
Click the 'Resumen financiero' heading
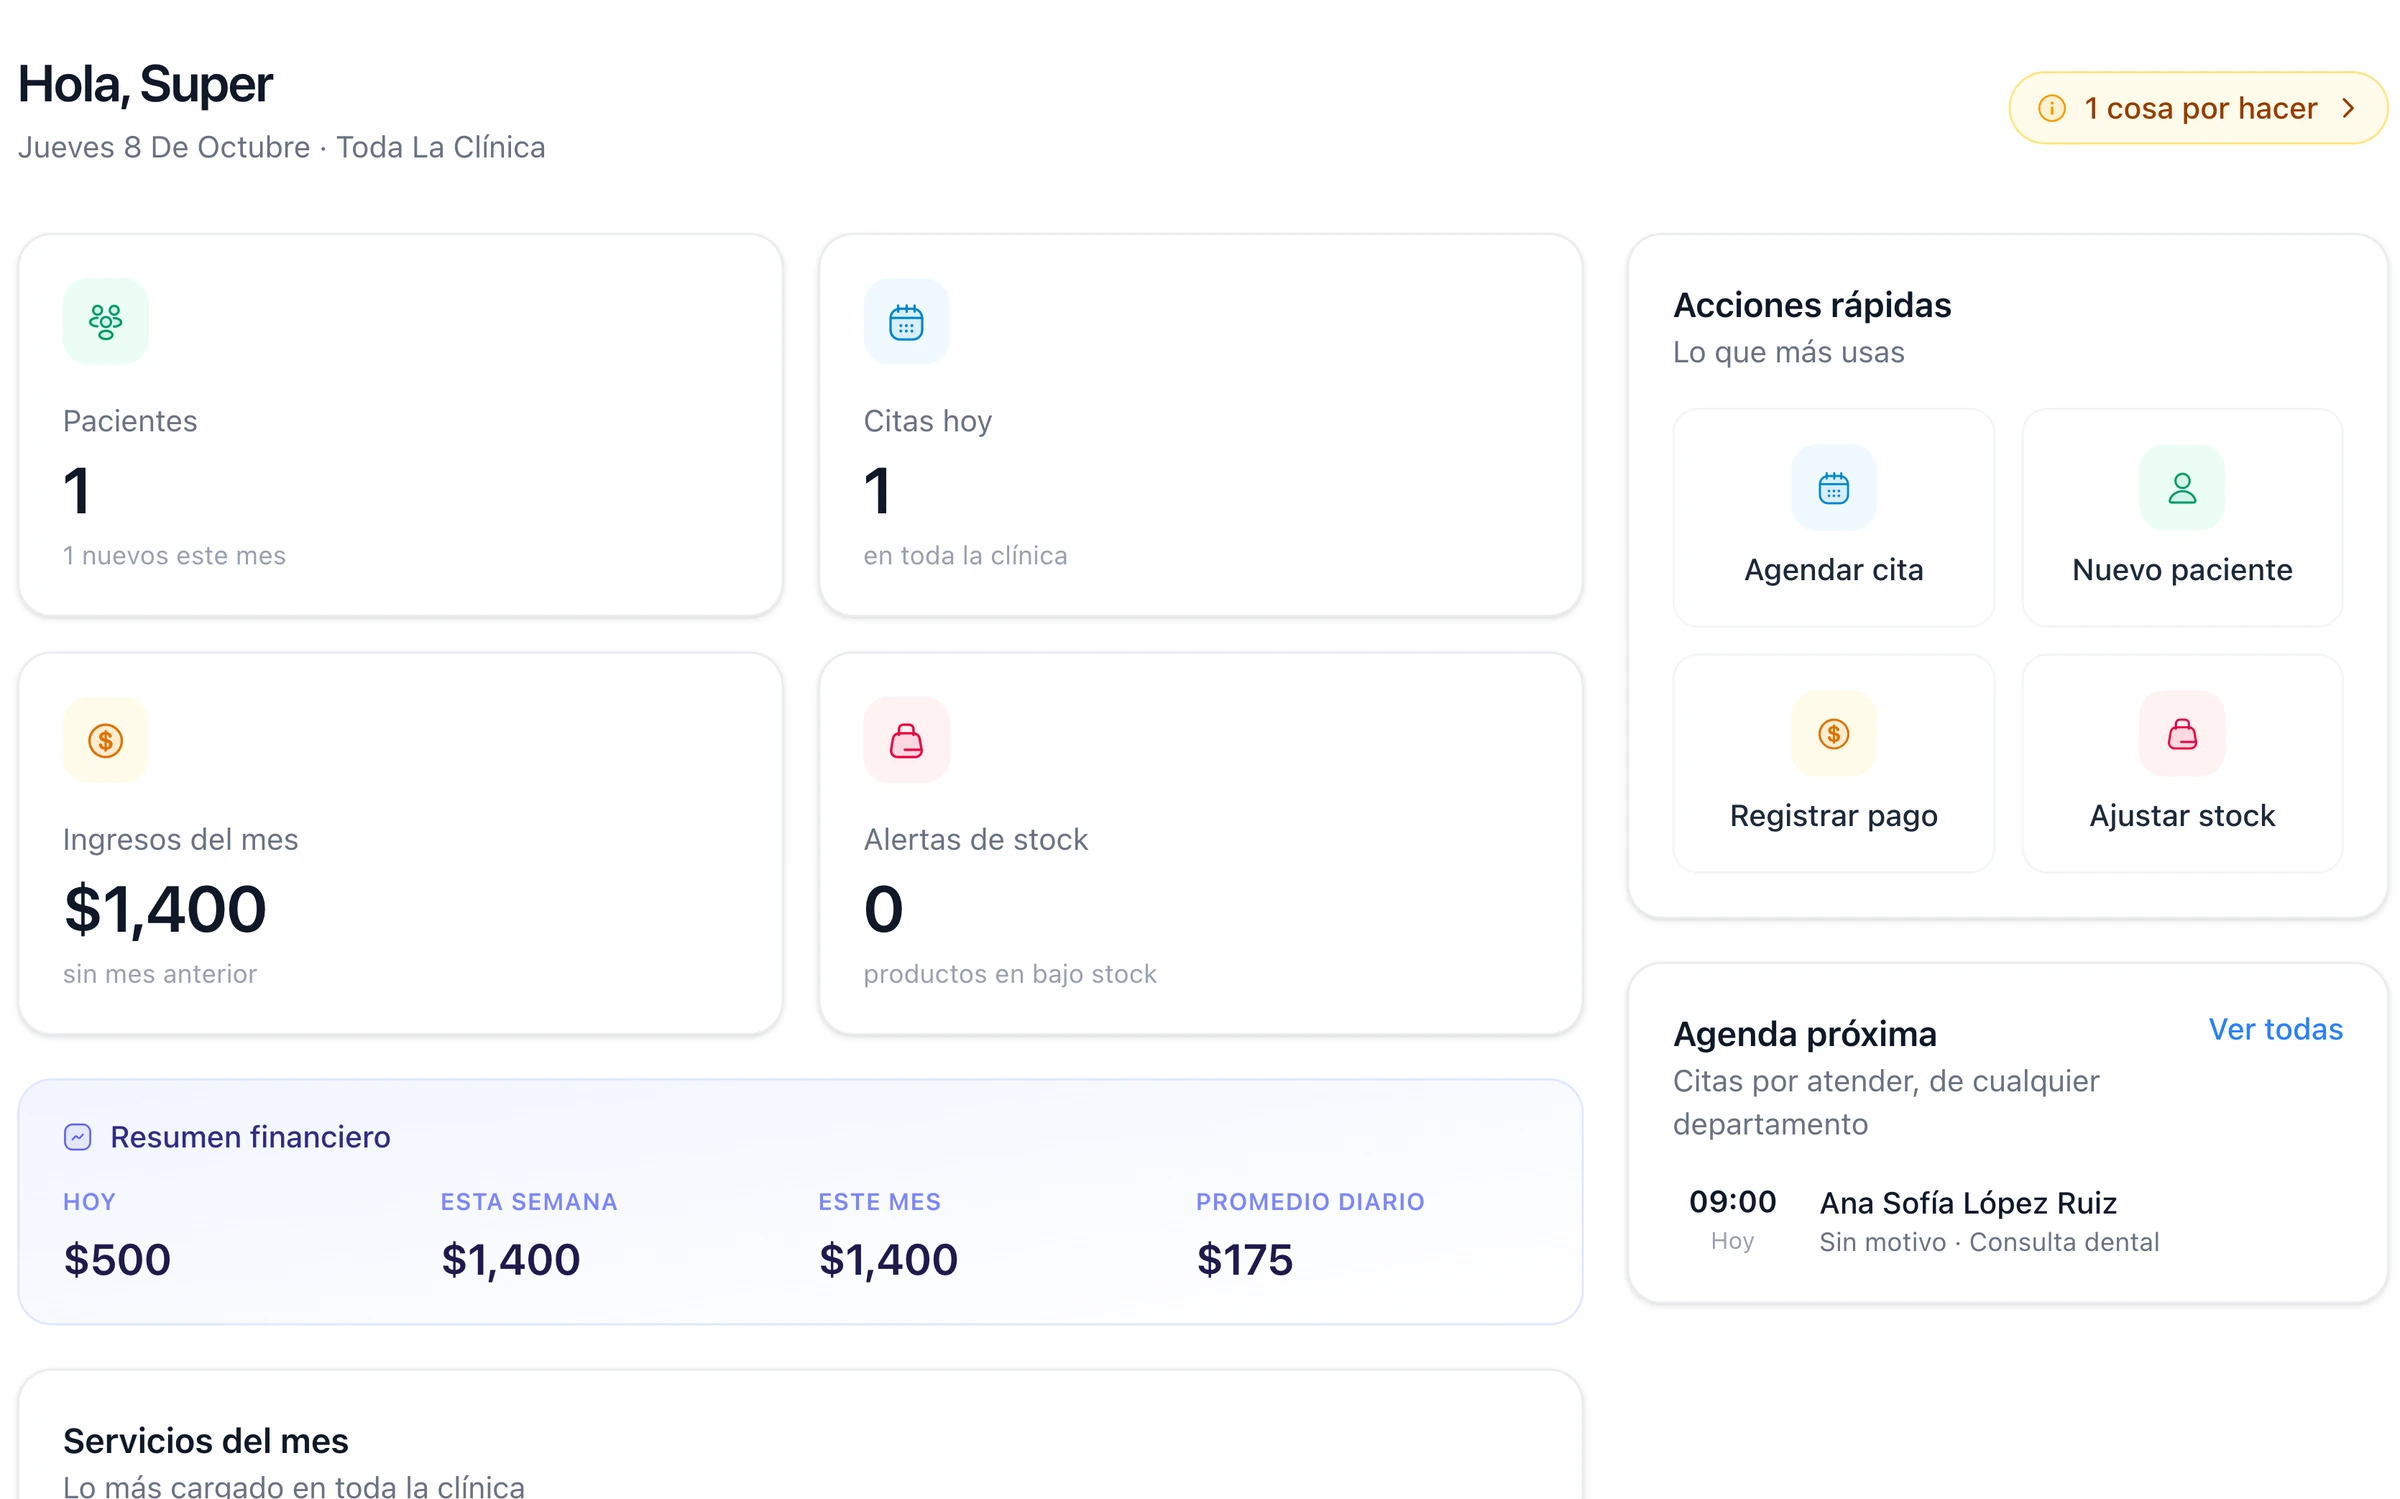pyautogui.click(x=250, y=1137)
